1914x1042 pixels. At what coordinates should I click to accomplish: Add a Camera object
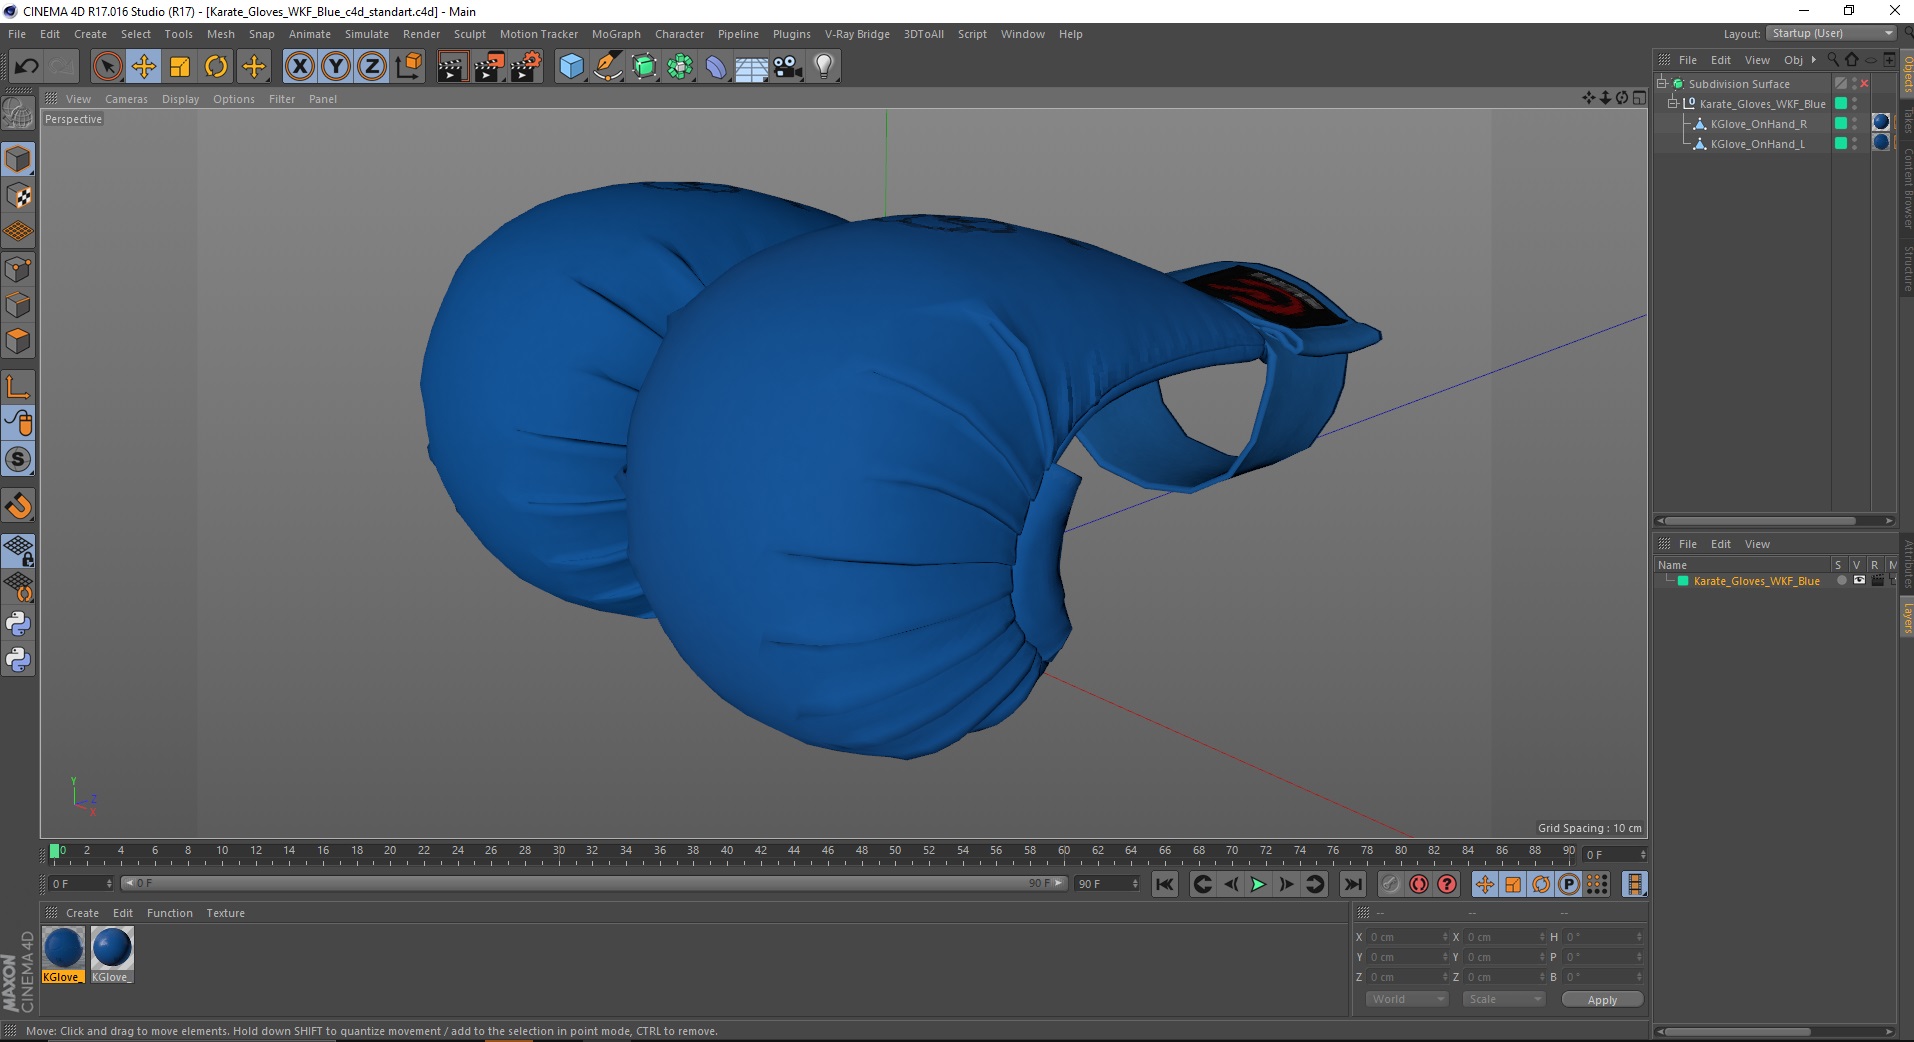788,67
